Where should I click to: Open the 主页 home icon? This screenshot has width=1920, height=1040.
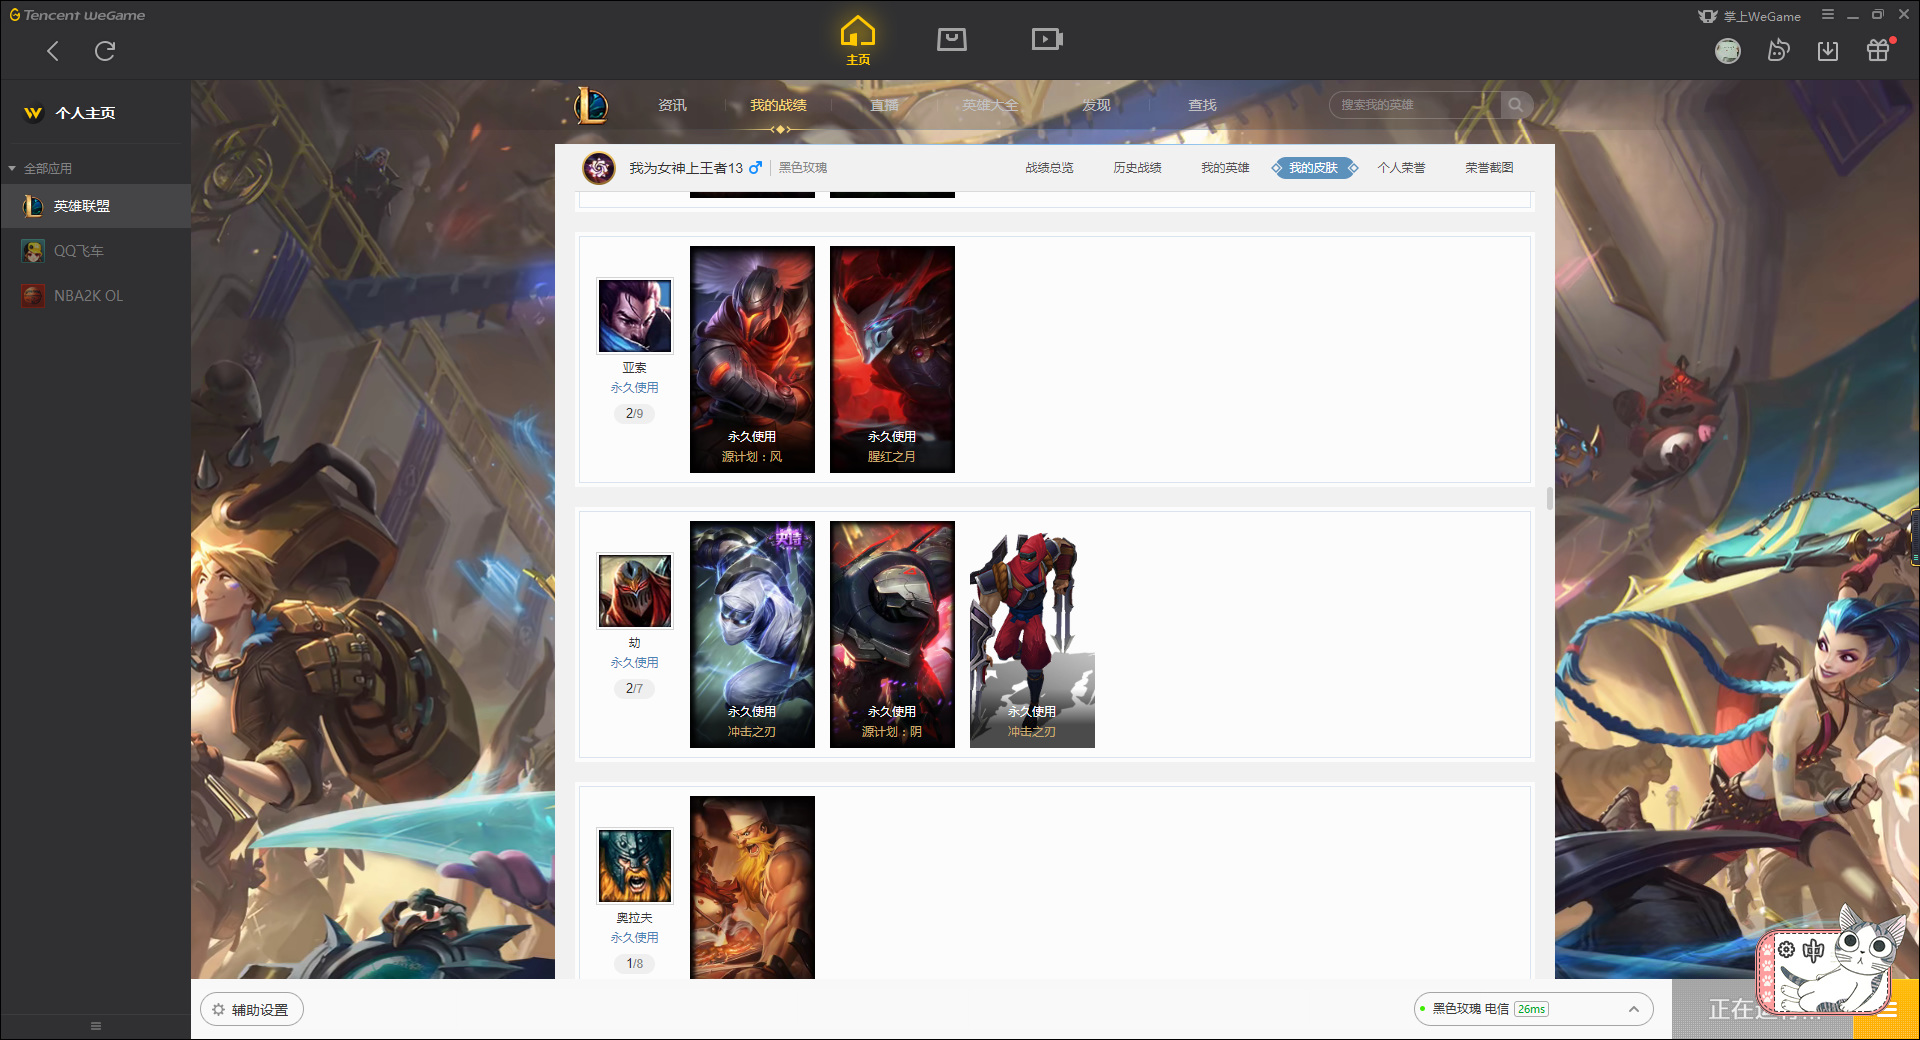coord(858,40)
